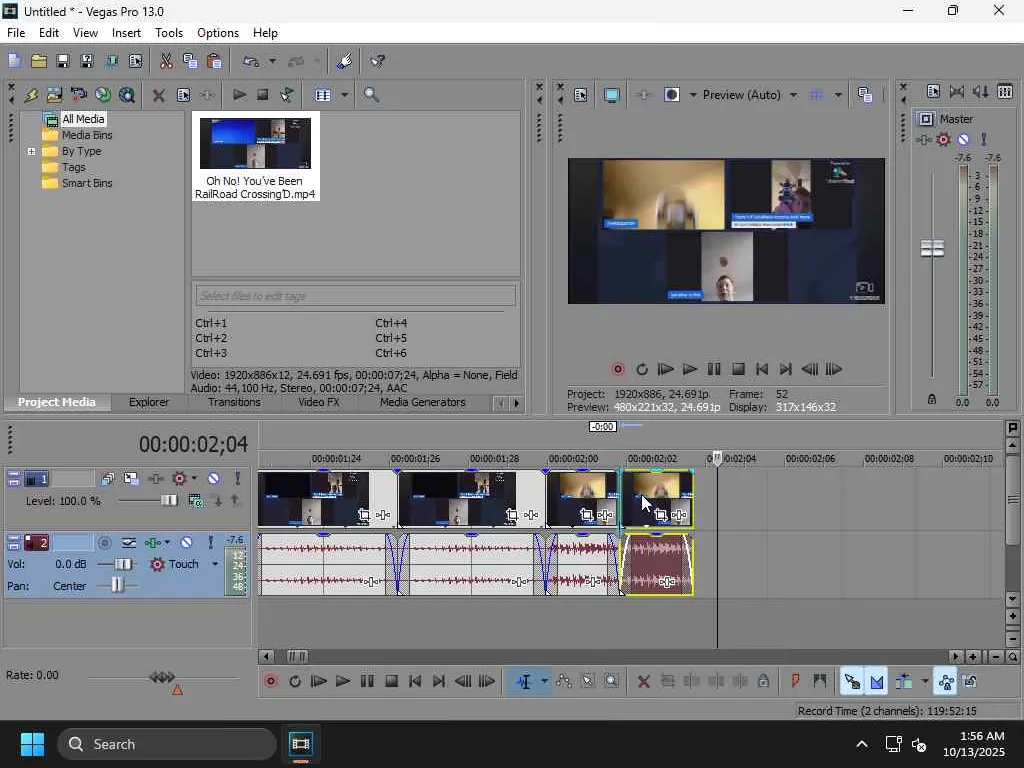Open the File menu
Image resolution: width=1024 pixels, height=768 pixels.
16,33
